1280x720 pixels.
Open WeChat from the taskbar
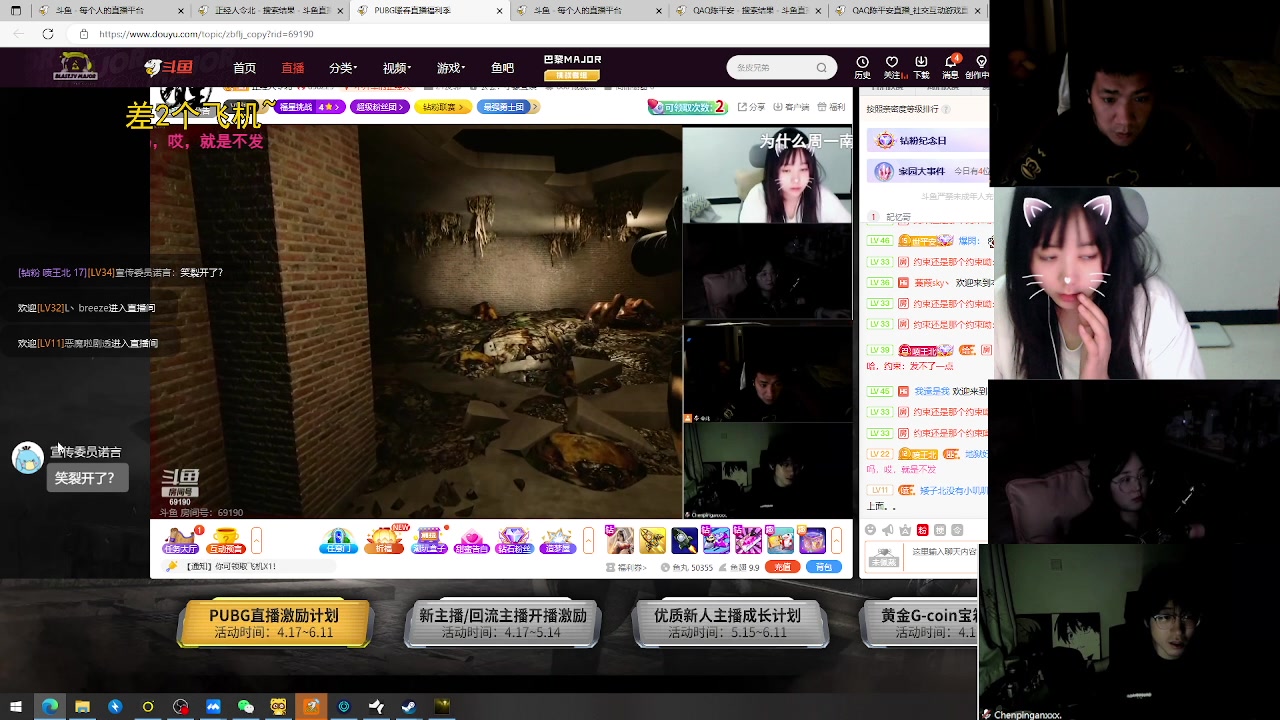(246, 706)
